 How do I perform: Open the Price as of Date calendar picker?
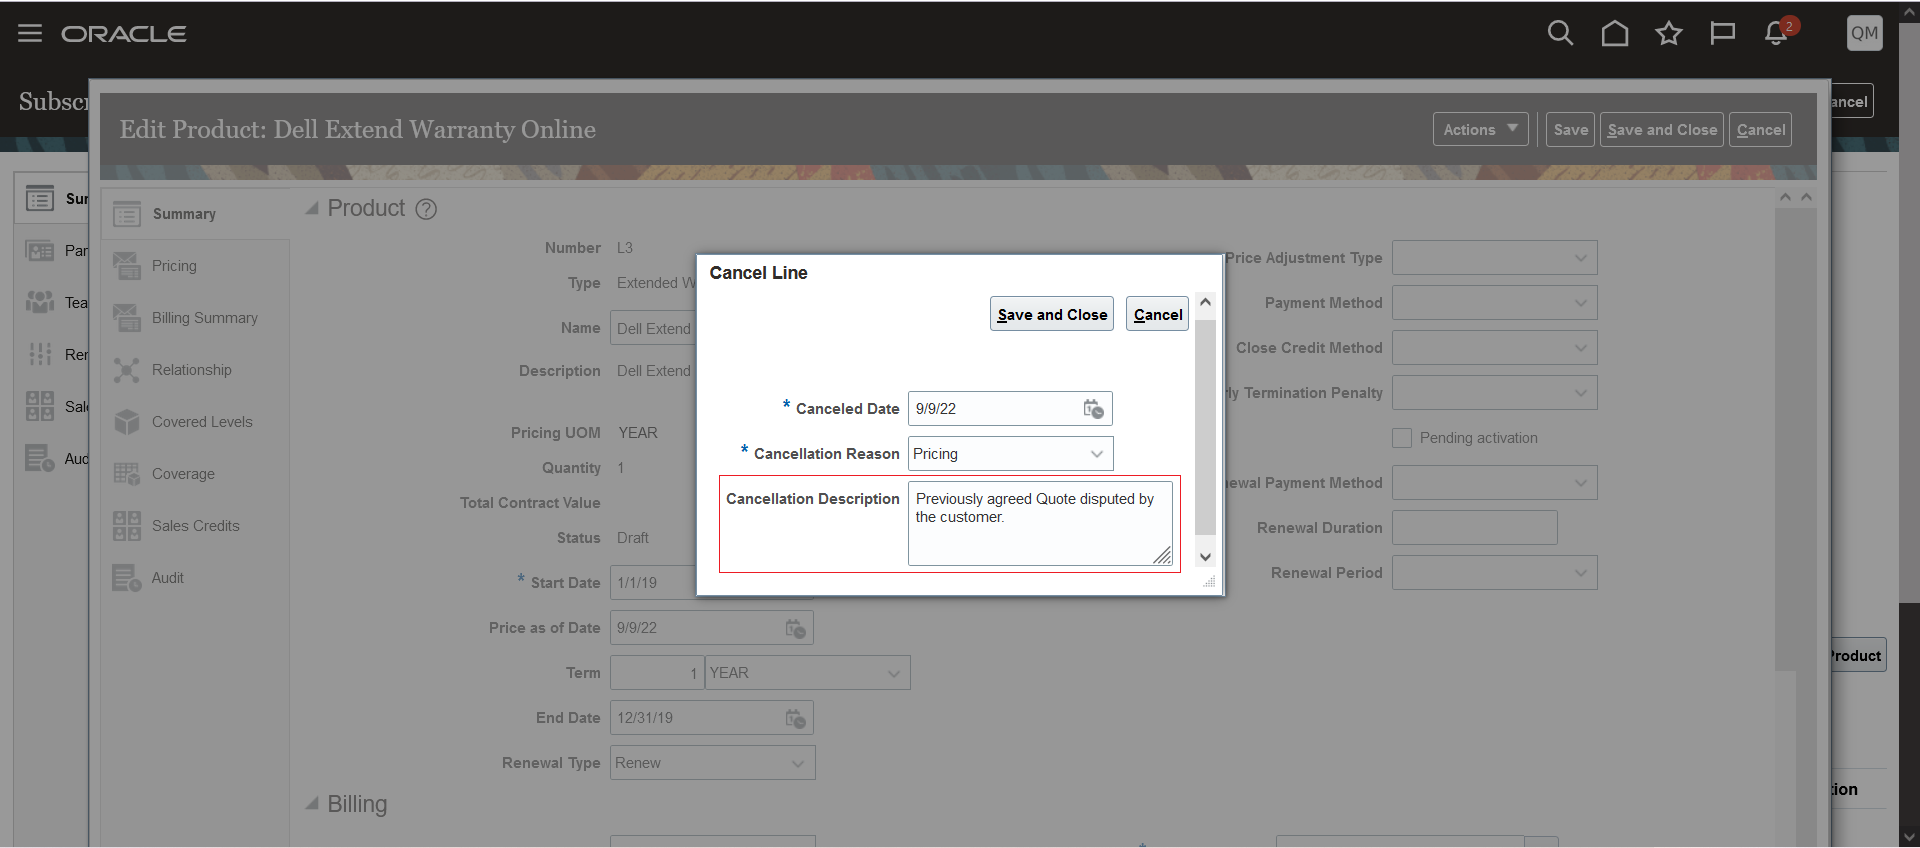pyautogui.click(x=795, y=628)
